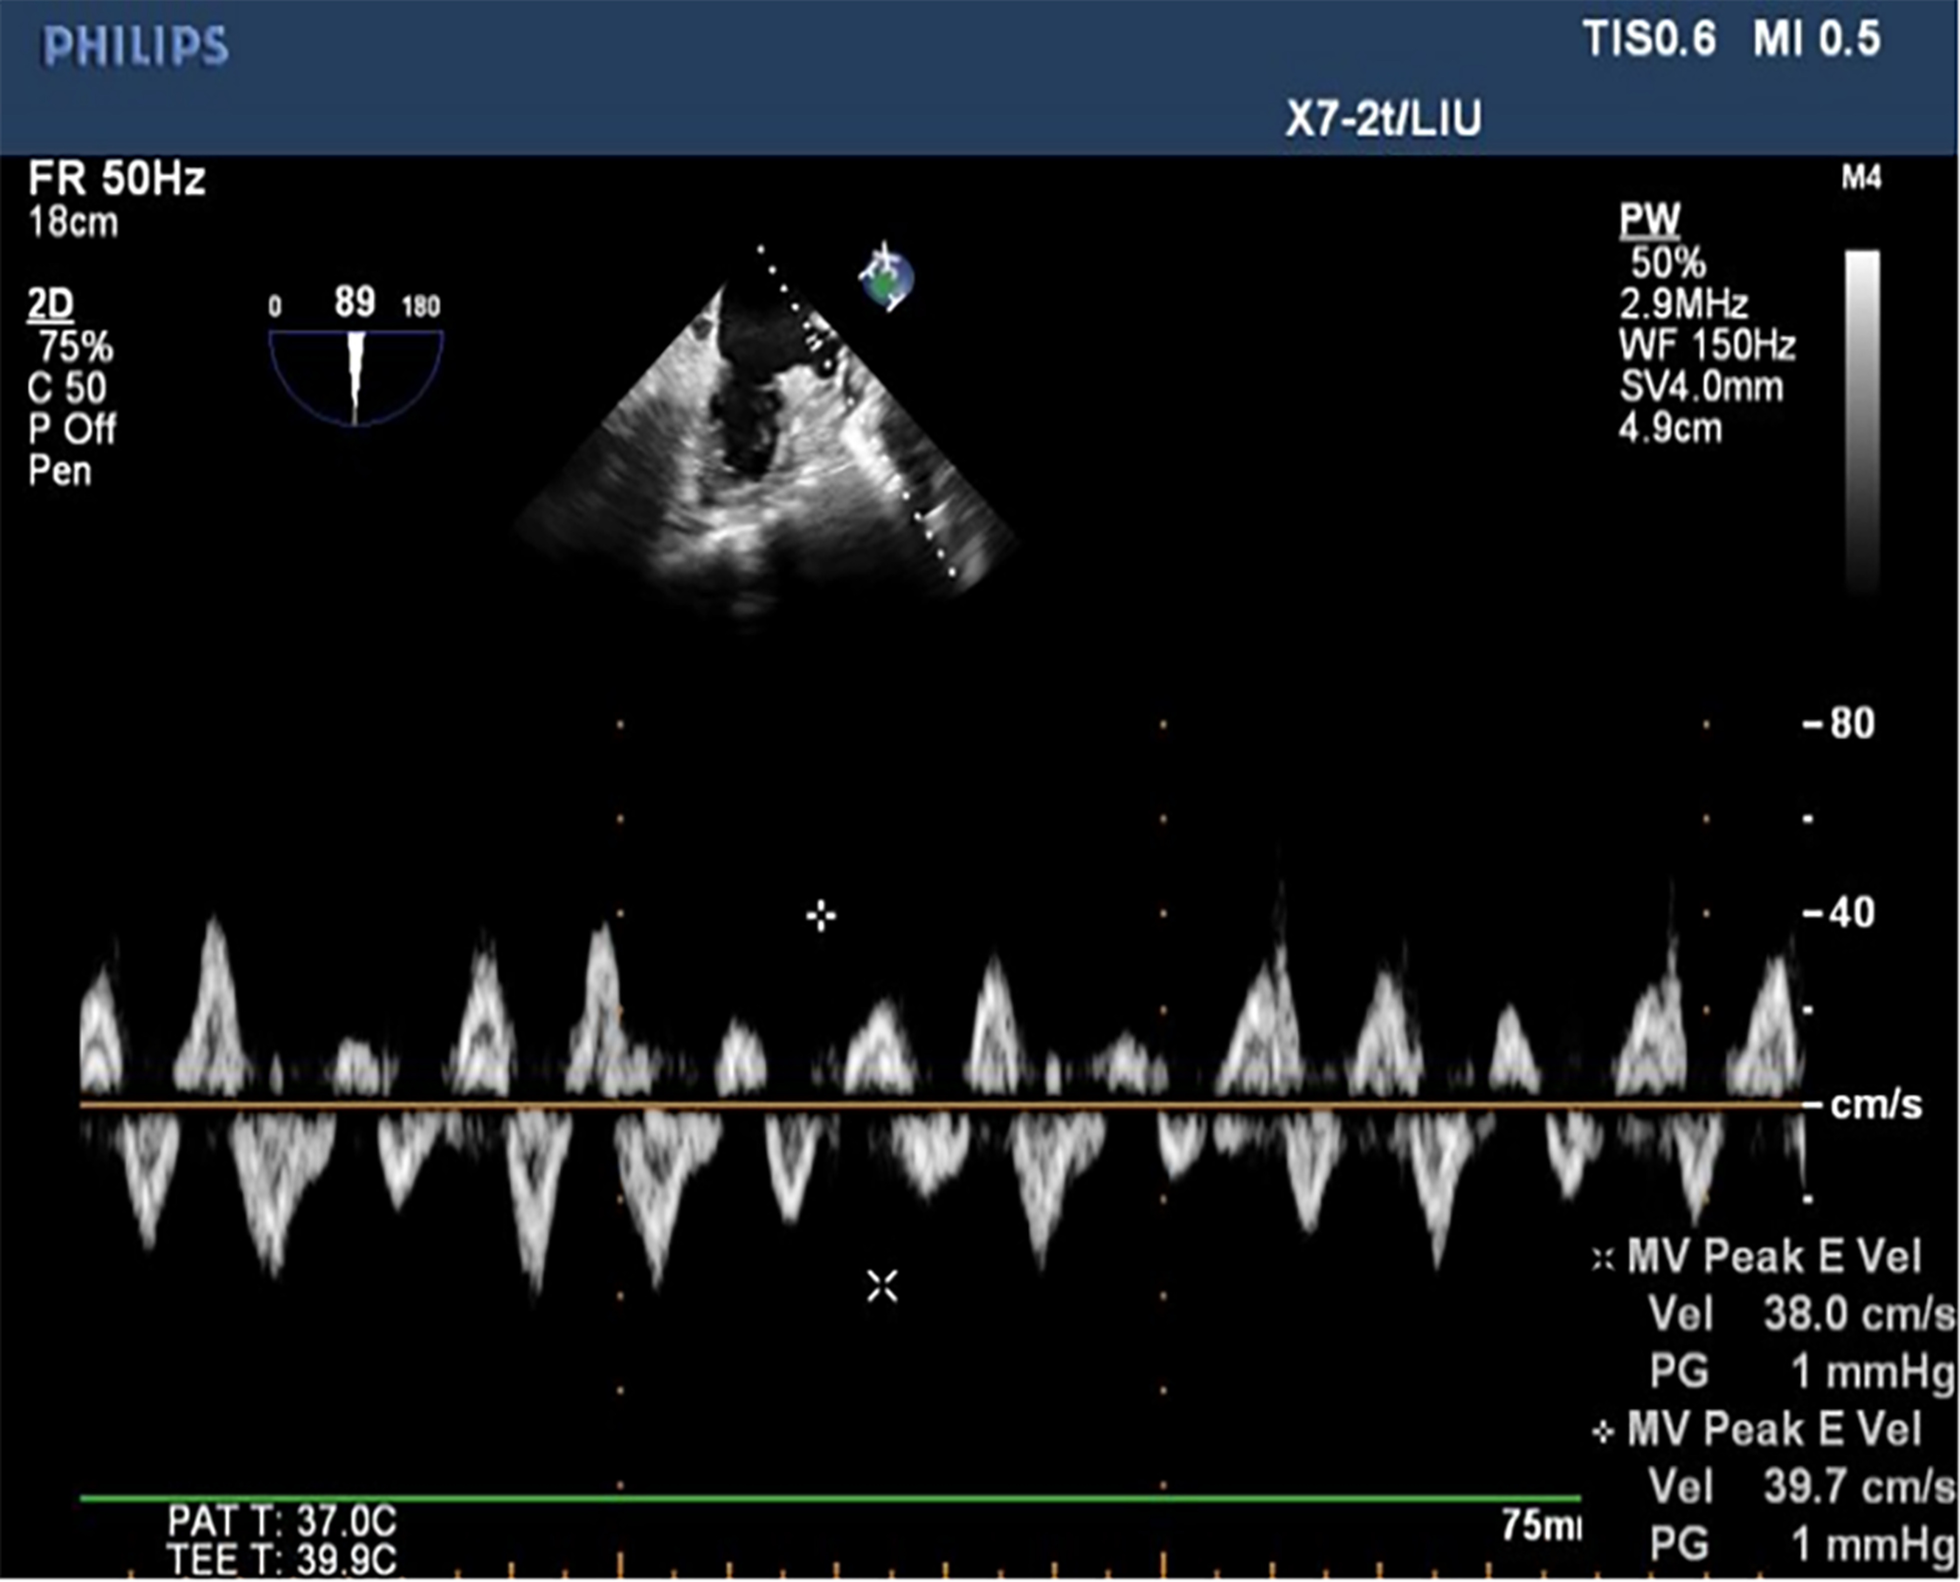Select the plus-shaped caliper on the Doppler trace

click(x=821, y=915)
